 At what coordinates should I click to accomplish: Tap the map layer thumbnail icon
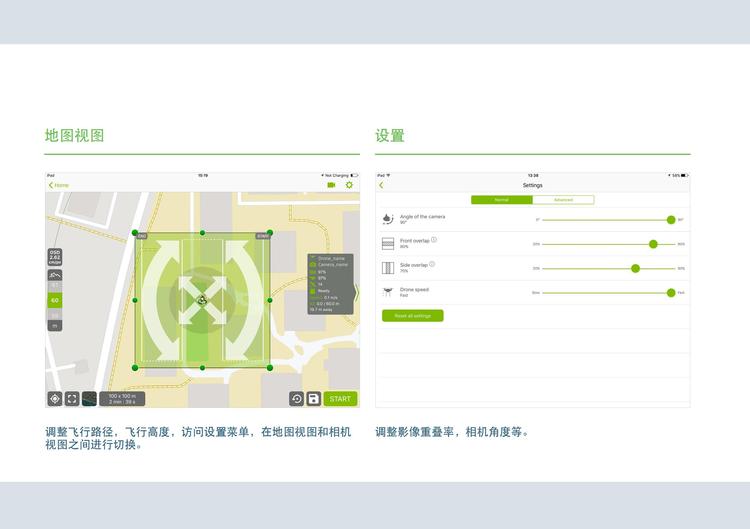[x=89, y=398]
